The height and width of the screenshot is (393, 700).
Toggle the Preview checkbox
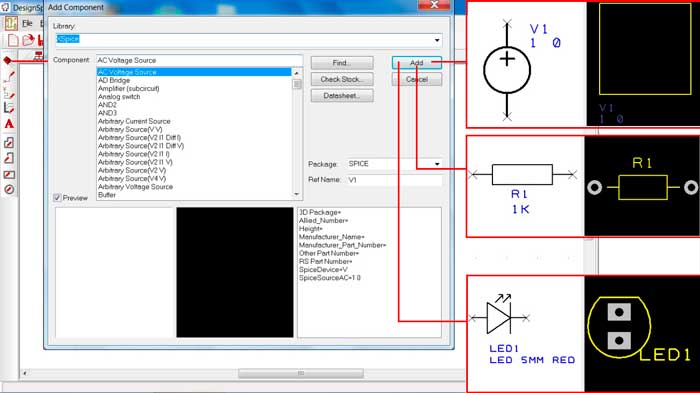coord(57,197)
